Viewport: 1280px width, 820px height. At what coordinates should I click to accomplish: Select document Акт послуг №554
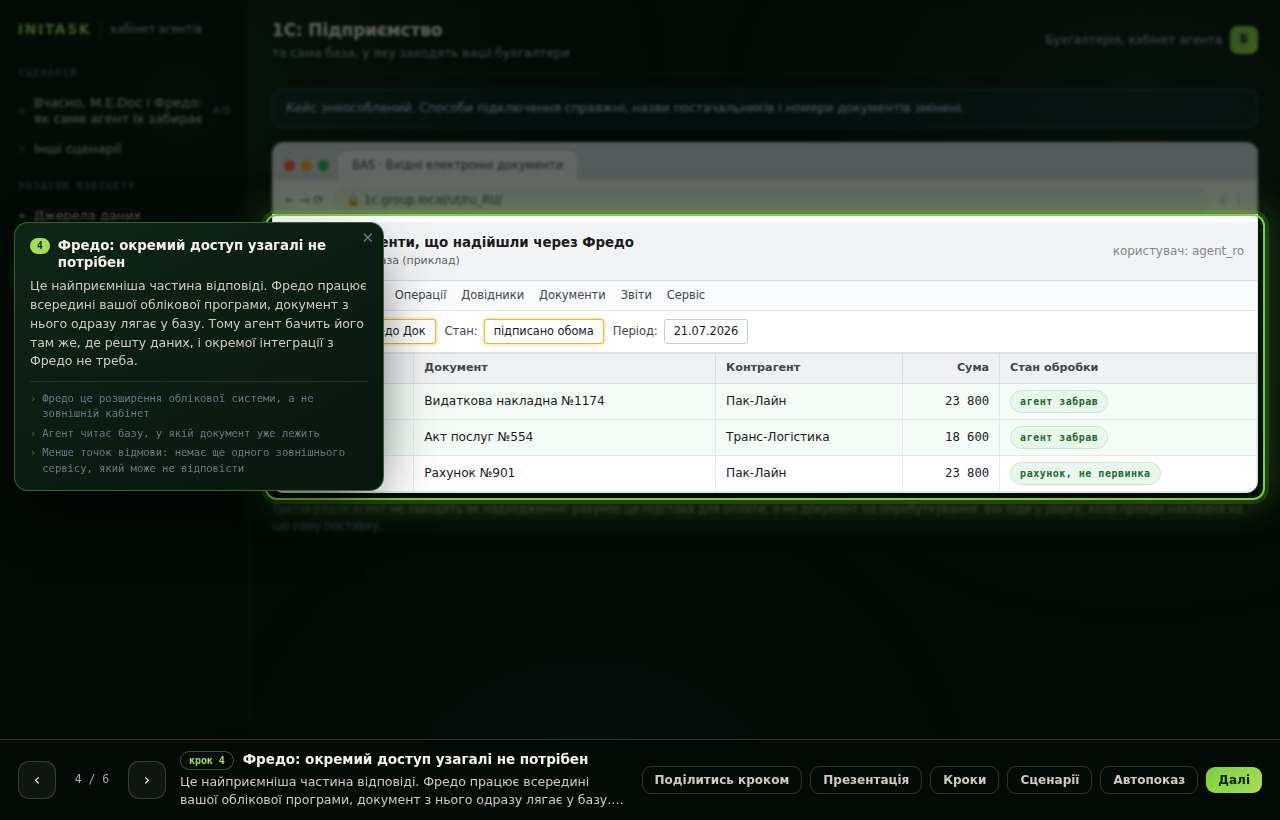(479, 437)
